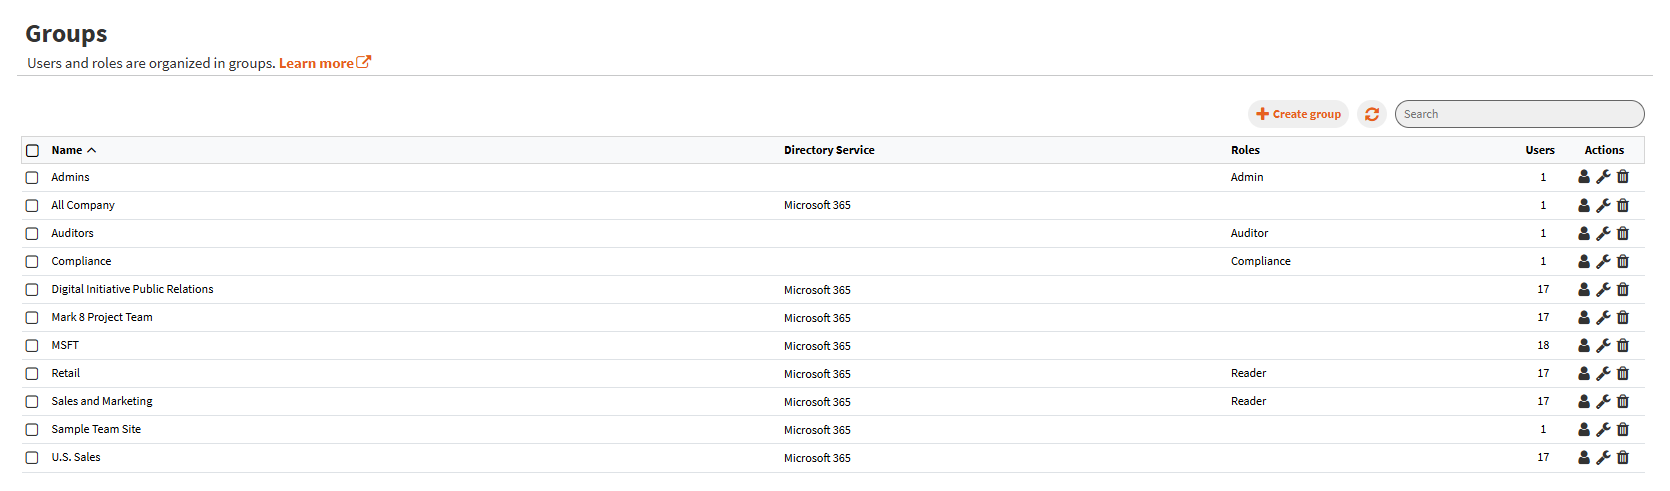Click trash icon for Mark 8 Project Team
The height and width of the screenshot is (491, 1670).
[x=1623, y=317]
